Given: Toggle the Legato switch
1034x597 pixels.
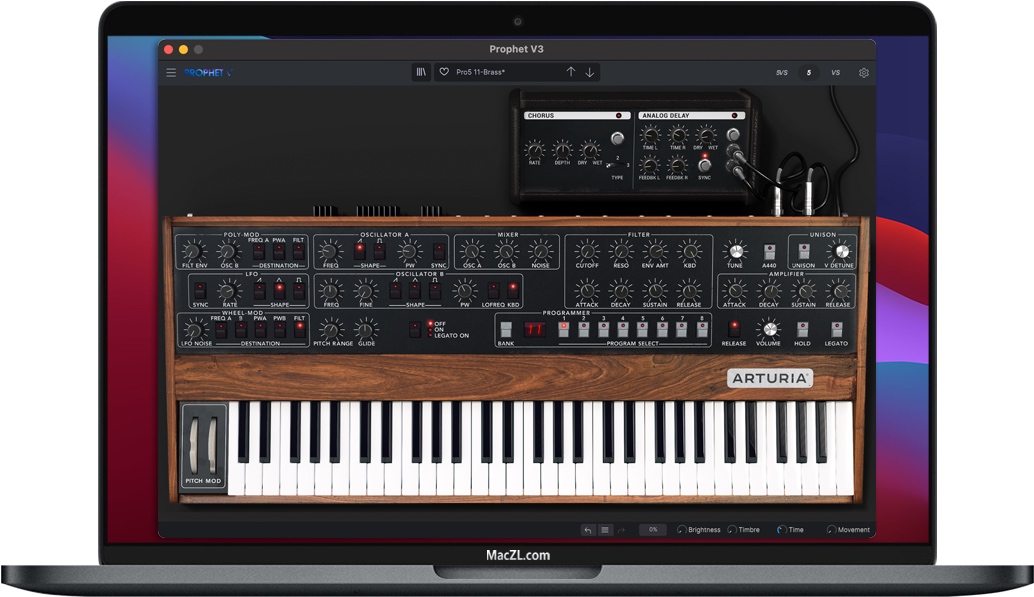Looking at the screenshot, I should [x=837, y=328].
